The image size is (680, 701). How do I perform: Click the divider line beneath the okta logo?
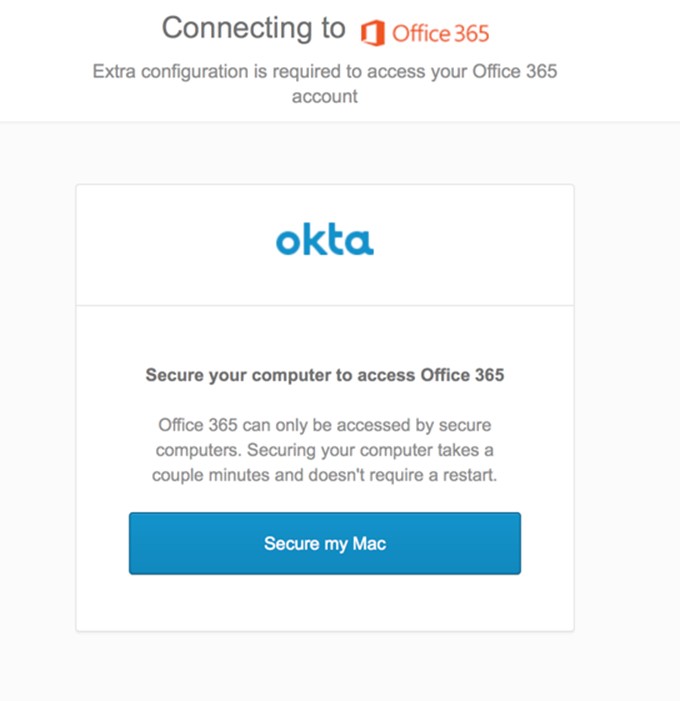tap(324, 305)
